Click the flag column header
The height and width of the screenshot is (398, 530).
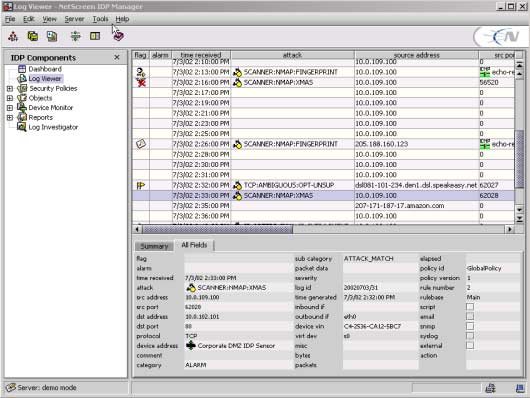click(140, 55)
